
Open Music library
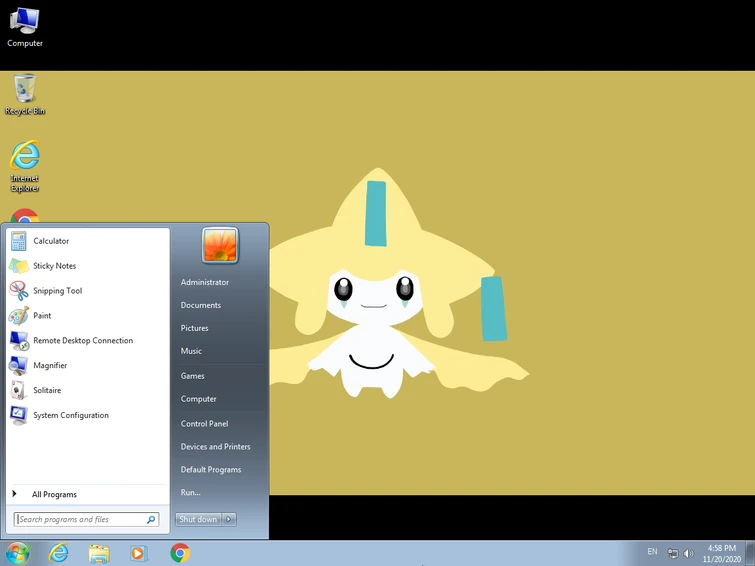point(191,351)
